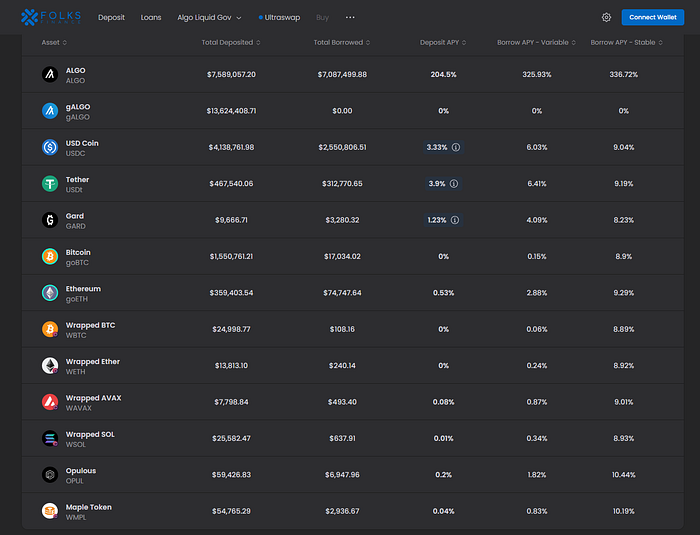Expand the Algo Liquid Gov dropdown

click(209, 17)
